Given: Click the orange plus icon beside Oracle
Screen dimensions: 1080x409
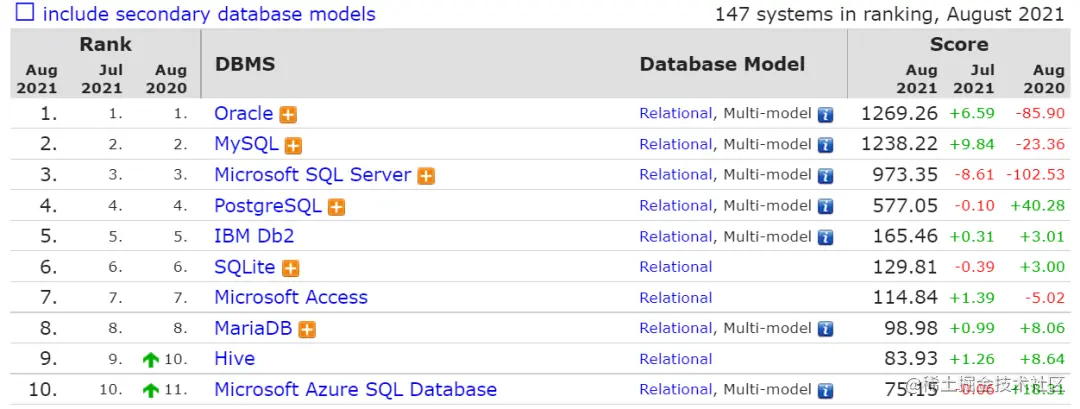Looking at the screenshot, I should click(x=288, y=115).
